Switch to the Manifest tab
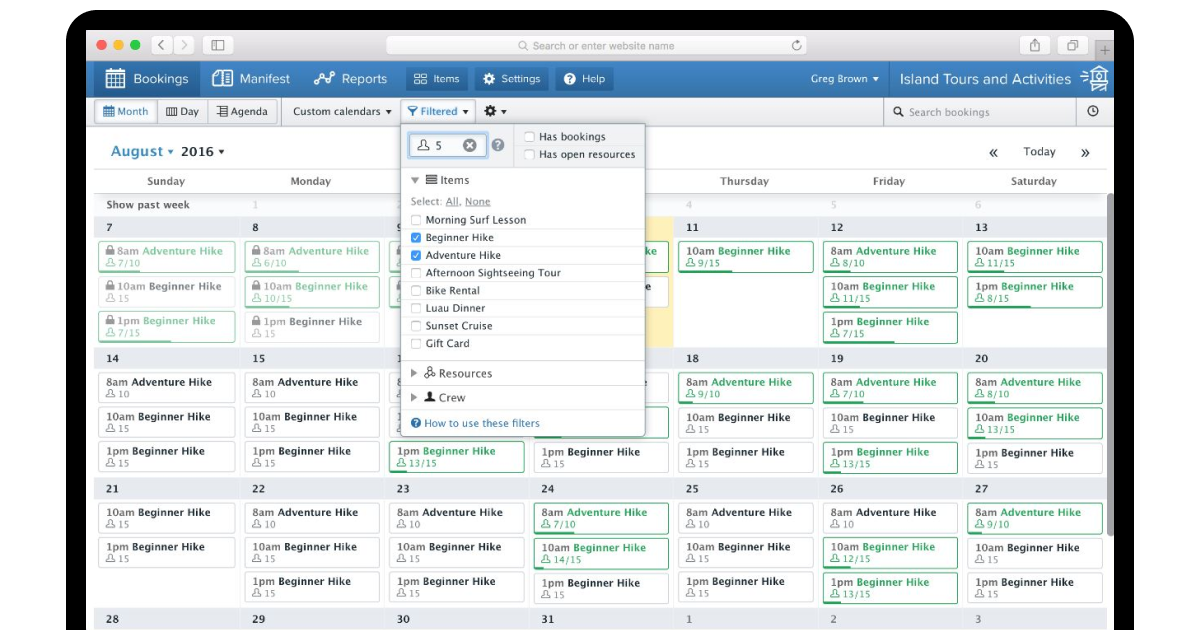 tap(251, 79)
